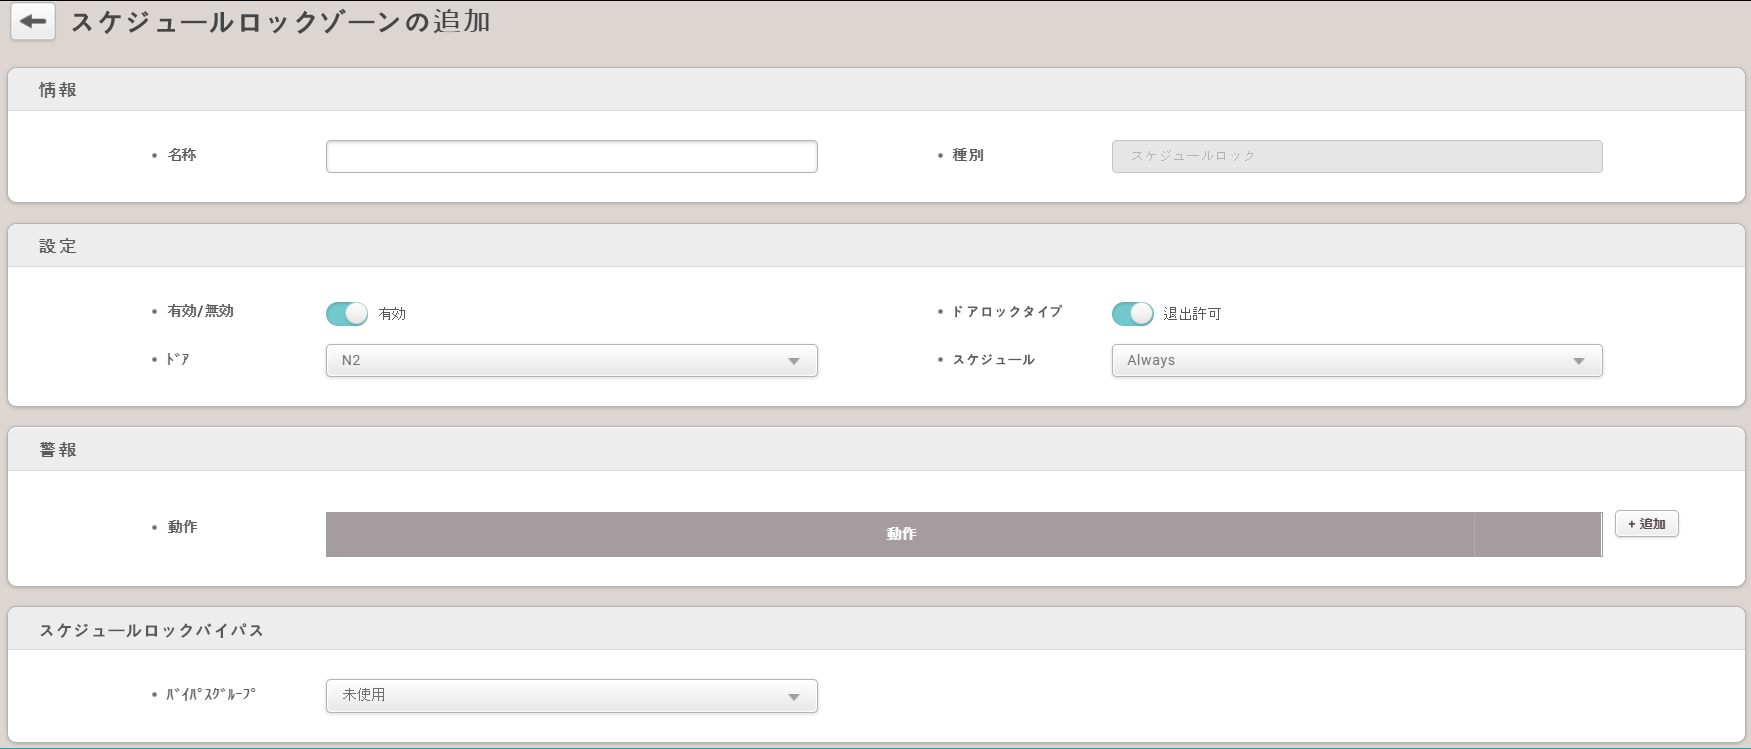Click the スケジュール field label
This screenshot has height=749, width=1751.
tap(993, 360)
